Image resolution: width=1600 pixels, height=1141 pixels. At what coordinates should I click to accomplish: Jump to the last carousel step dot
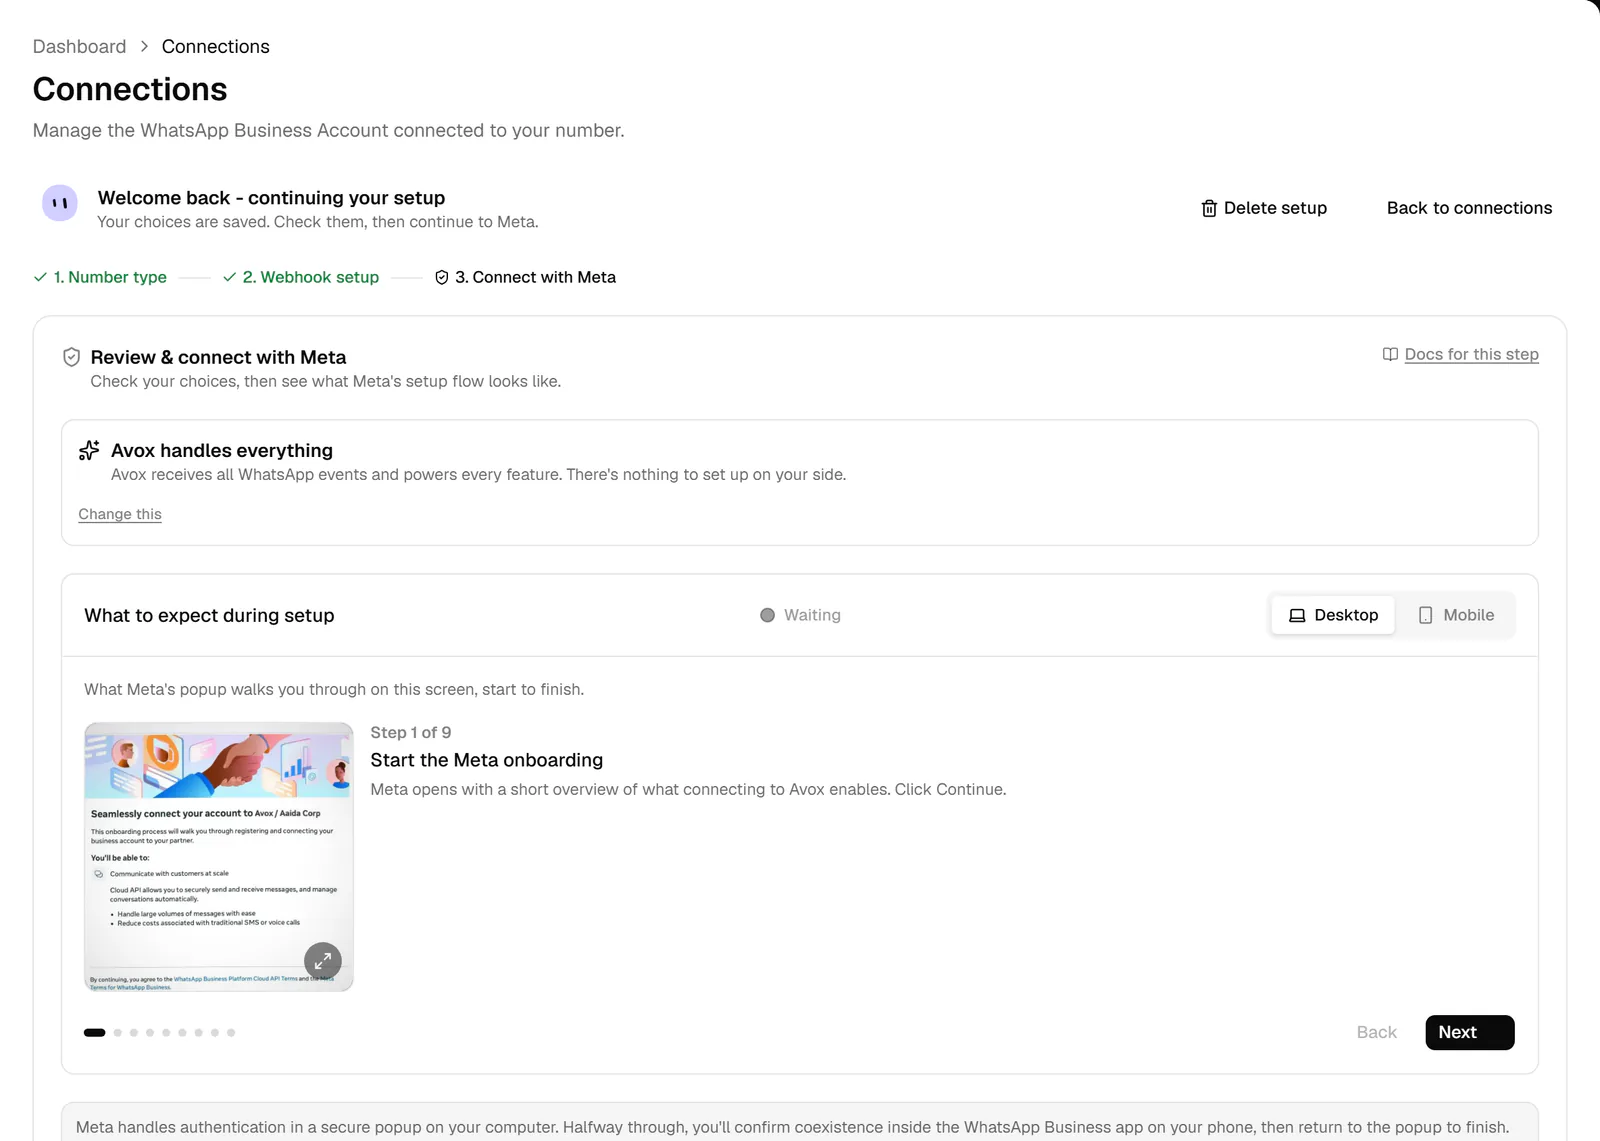231,1032
